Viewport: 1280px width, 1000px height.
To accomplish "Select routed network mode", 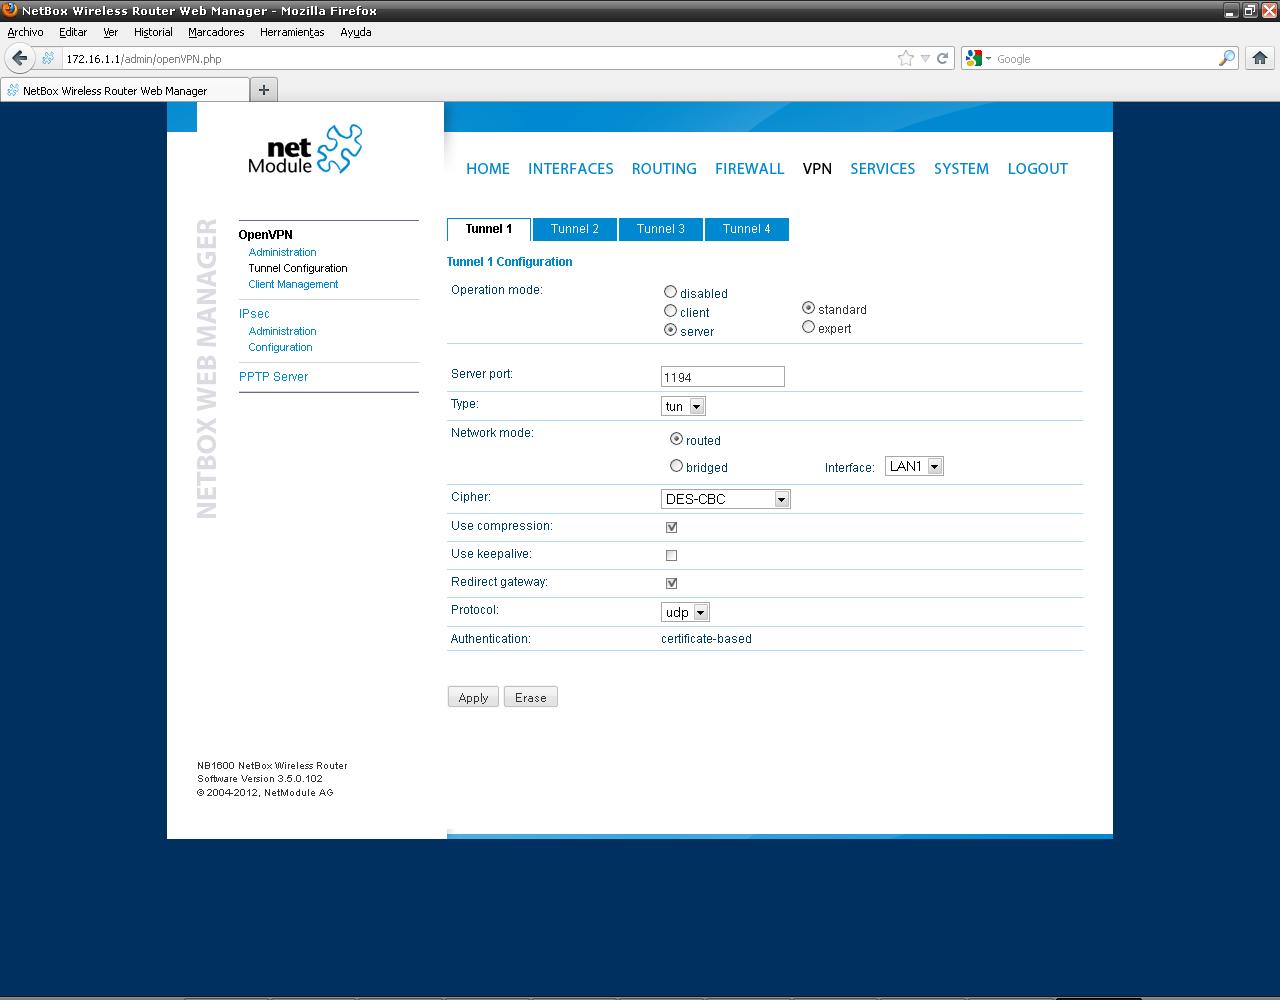I will [676, 439].
